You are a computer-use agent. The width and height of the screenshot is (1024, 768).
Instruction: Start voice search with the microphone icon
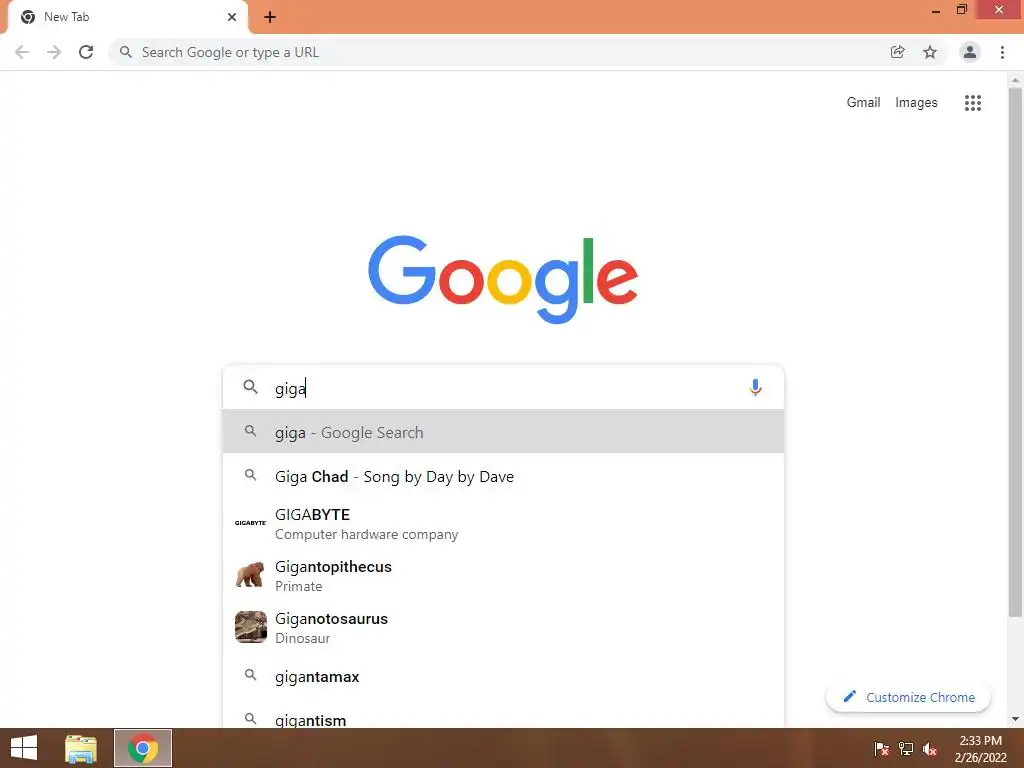coord(755,388)
